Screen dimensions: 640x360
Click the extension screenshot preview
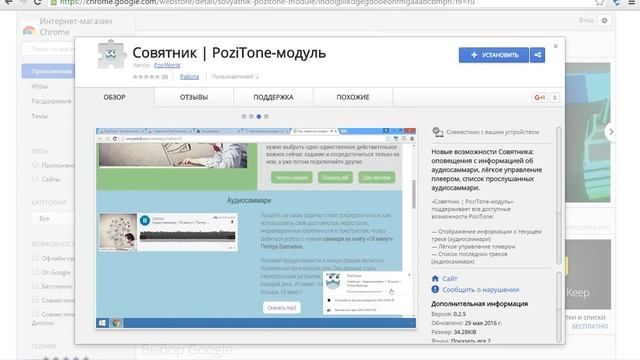(256, 228)
